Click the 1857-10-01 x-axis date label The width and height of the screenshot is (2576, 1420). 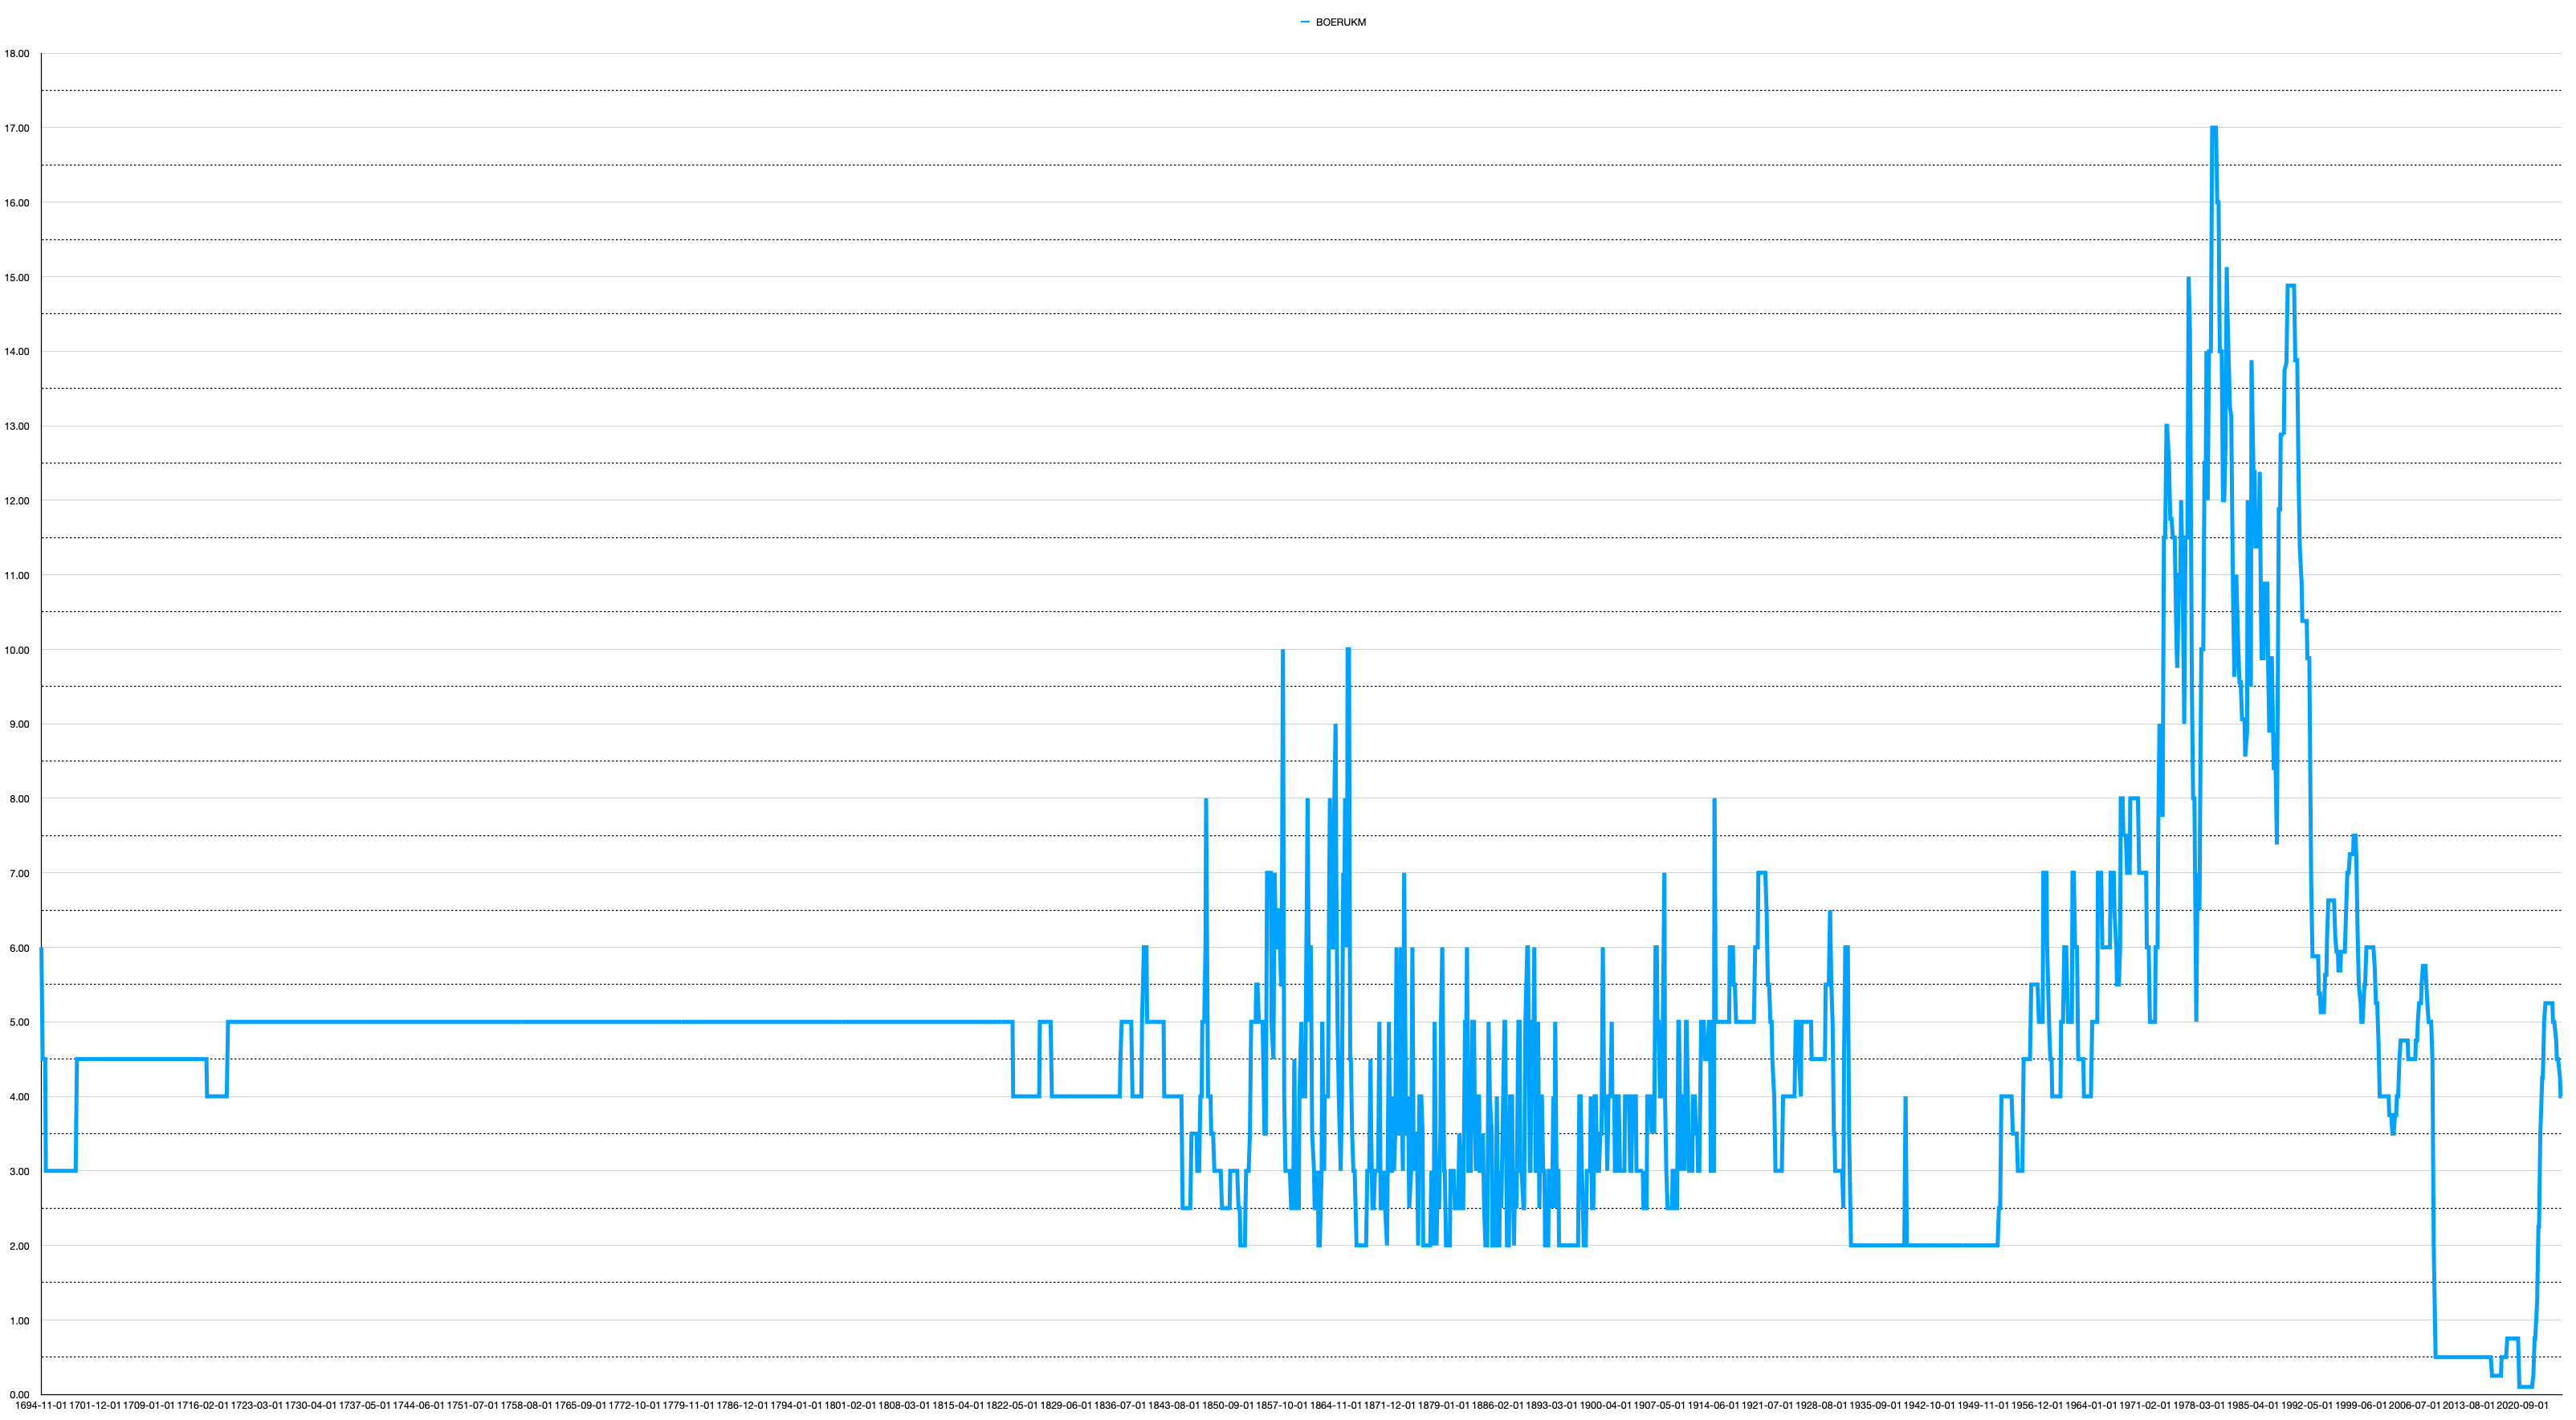[1282, 1405]
